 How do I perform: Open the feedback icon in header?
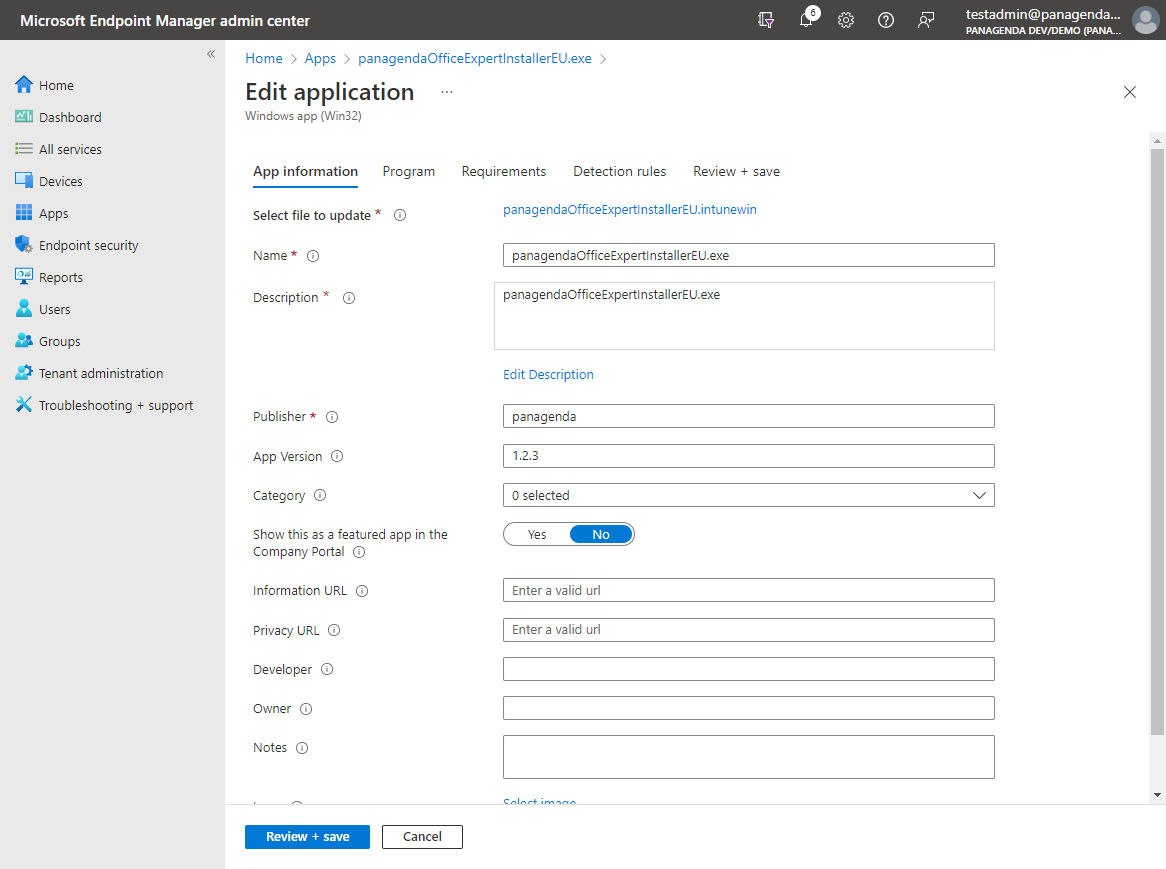pos(926,20)
